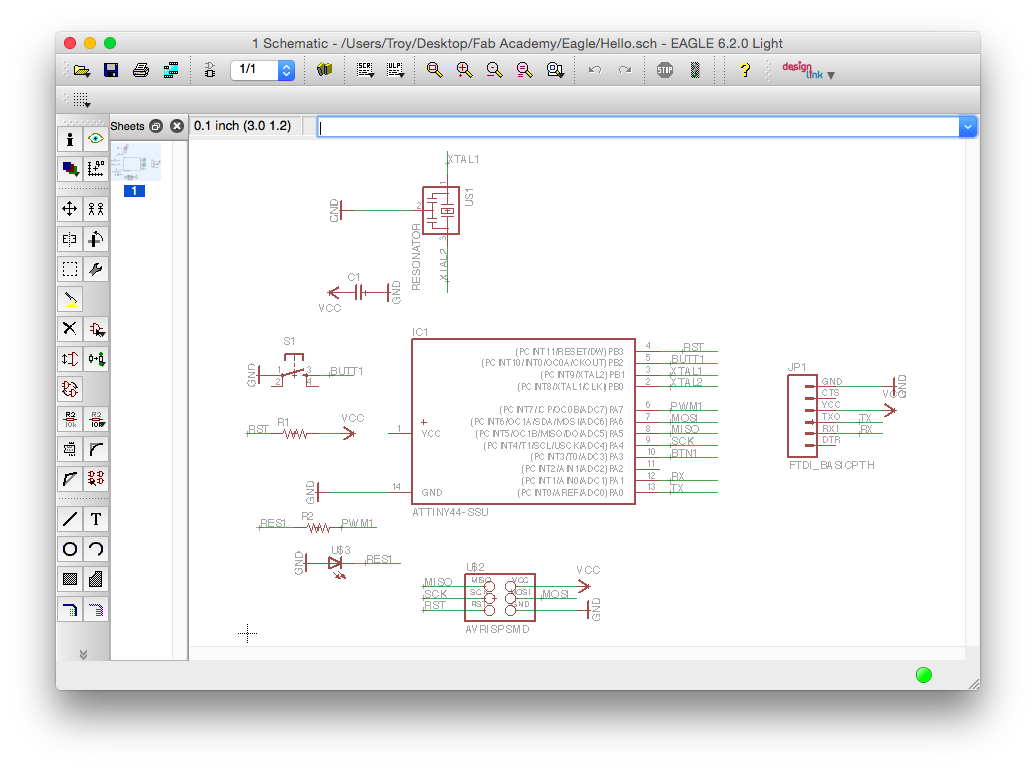Click the command line input field
1036x770 pixels.
[x=638, y=127]
